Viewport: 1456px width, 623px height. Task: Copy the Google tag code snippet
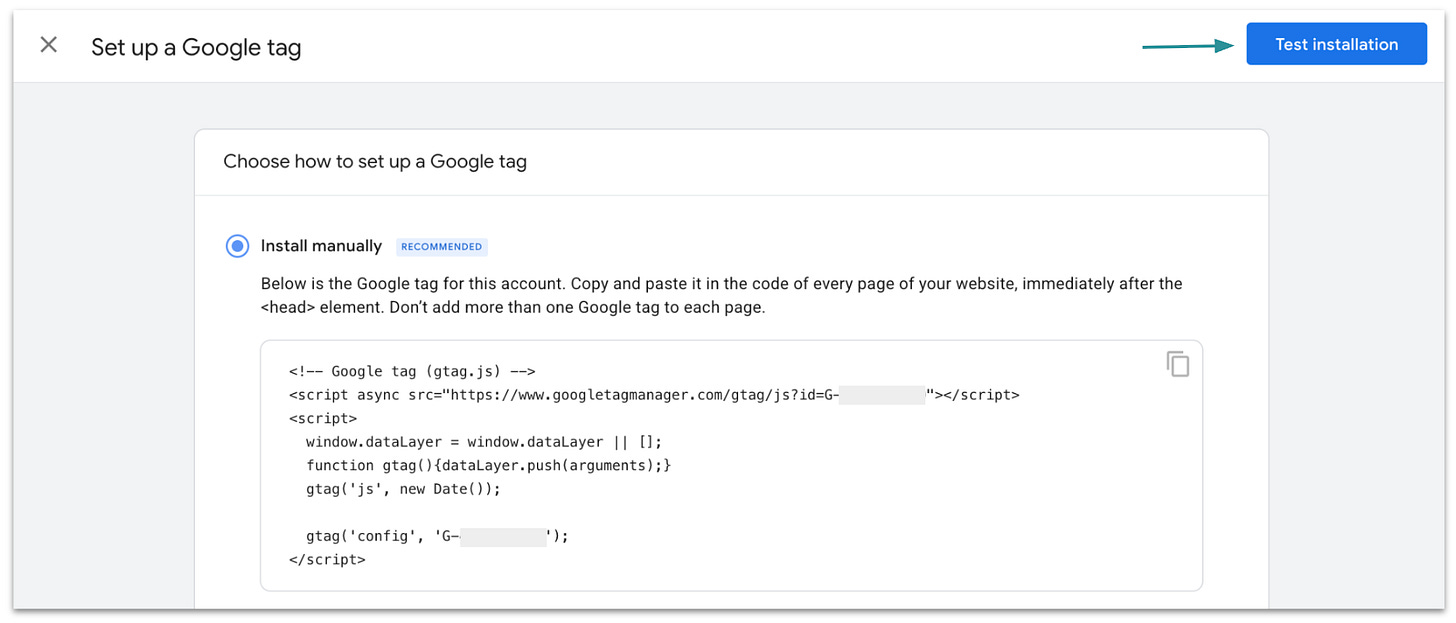(x=1178, y=364)
